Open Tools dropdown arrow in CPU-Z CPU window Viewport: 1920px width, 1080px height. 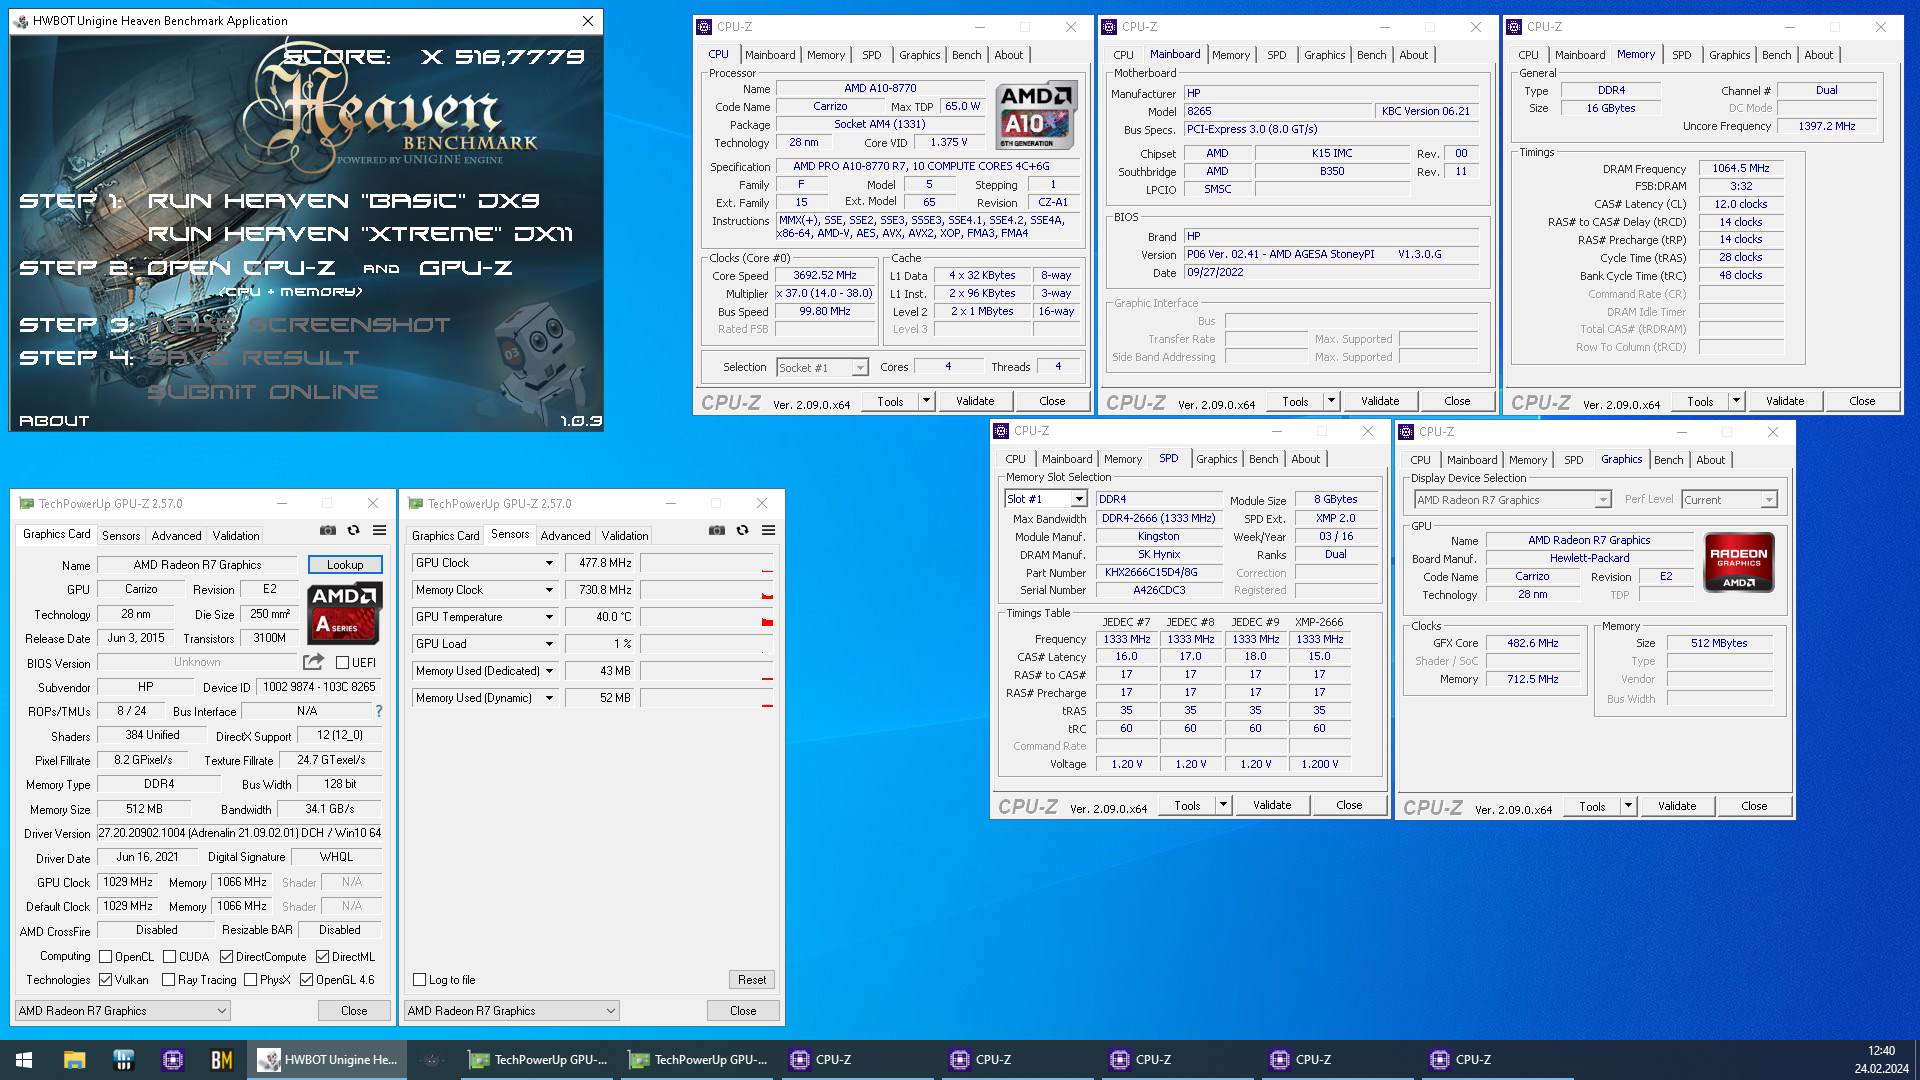[x=927, y=401]
